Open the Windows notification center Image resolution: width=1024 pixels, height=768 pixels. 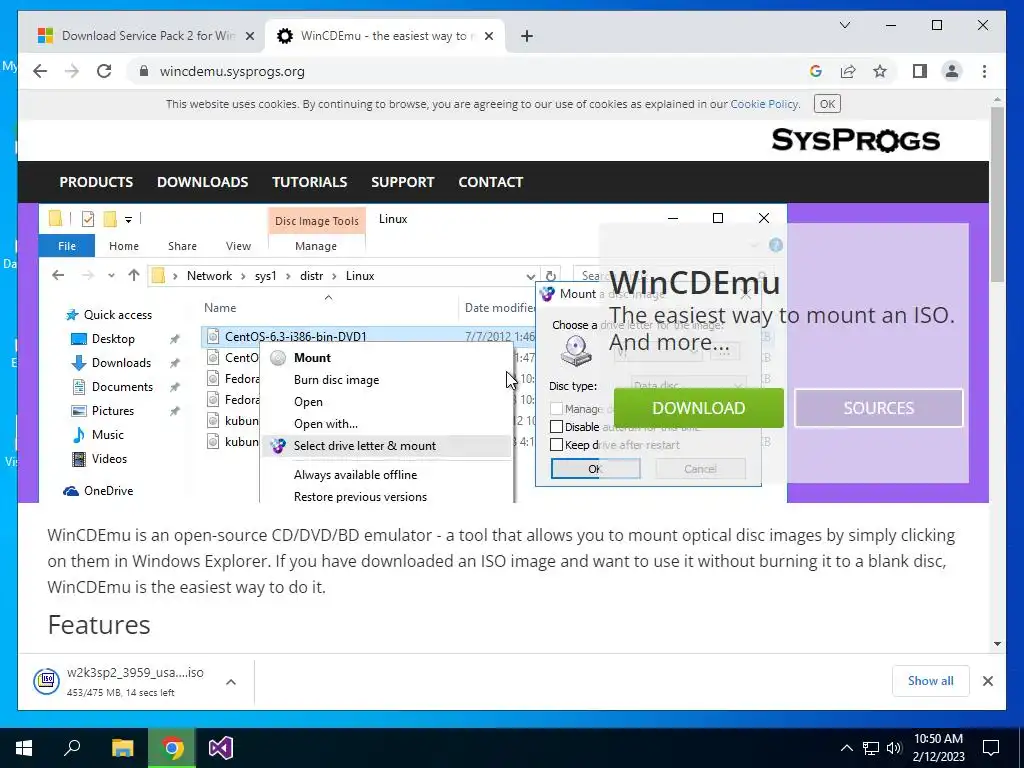pyautogui.click(x=991, y=748)
